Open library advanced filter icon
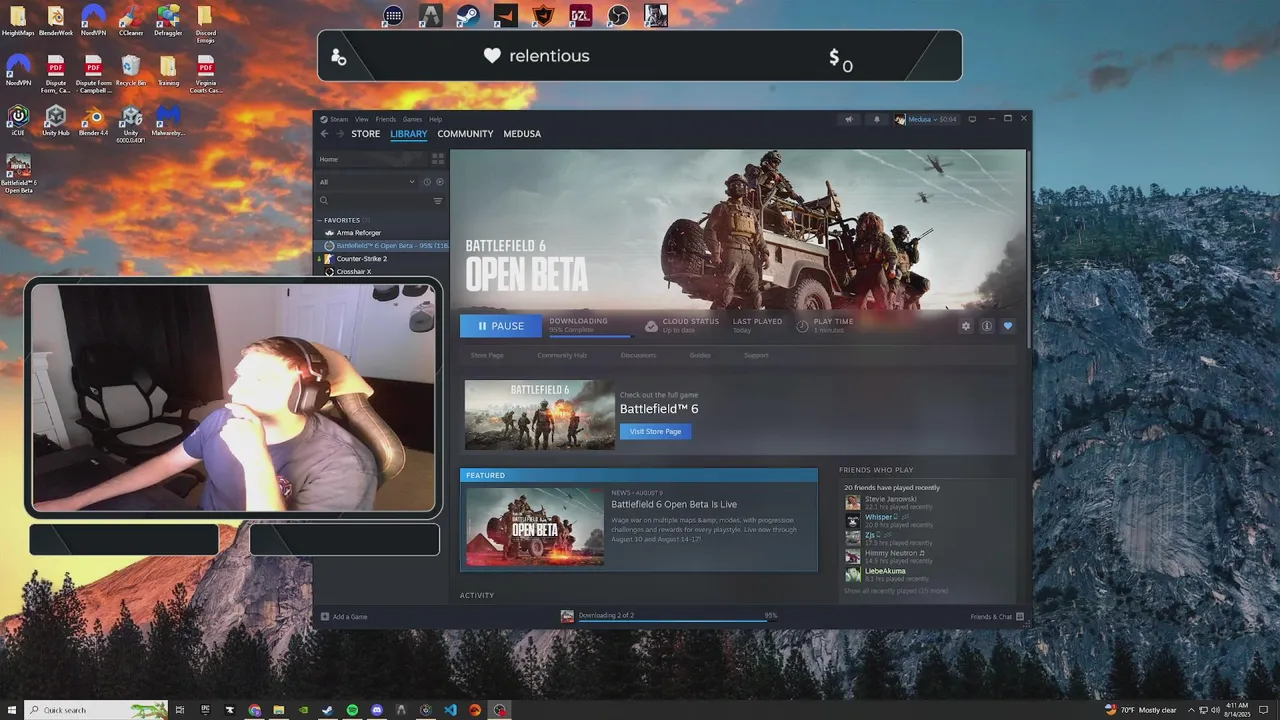1280x720 pixels. pyautogui.click(x=437, y=201)
